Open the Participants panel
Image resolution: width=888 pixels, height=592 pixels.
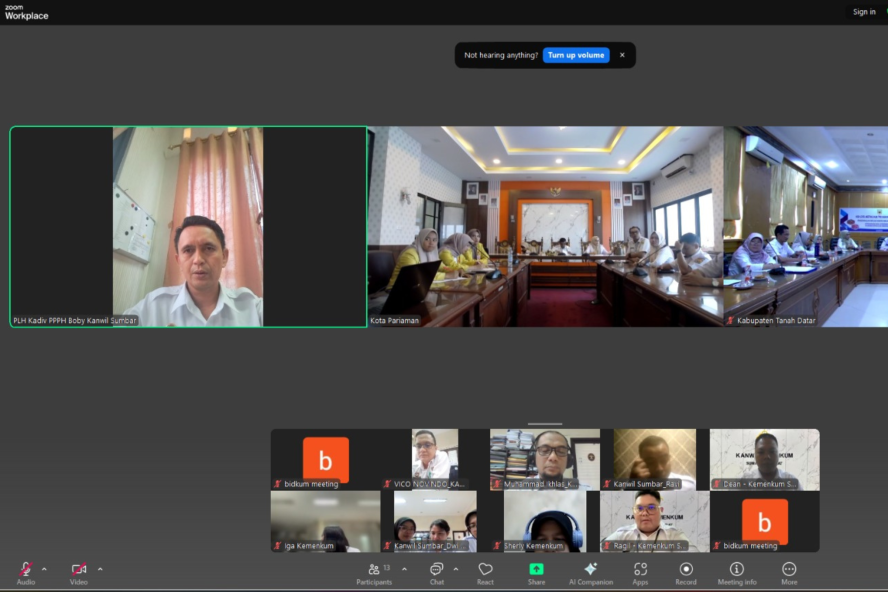374,571
